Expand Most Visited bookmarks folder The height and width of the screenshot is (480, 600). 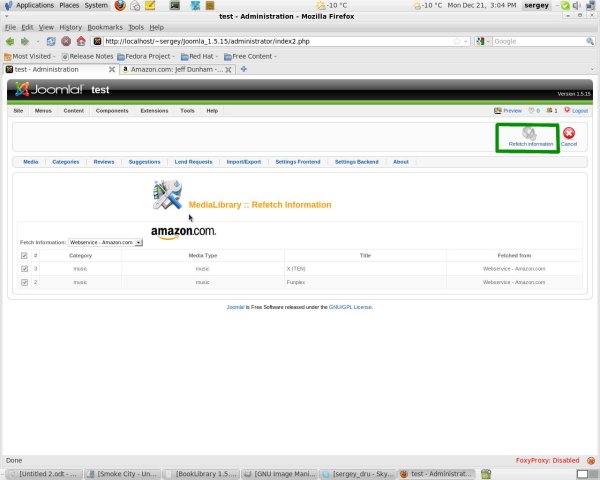click(29, 56)
